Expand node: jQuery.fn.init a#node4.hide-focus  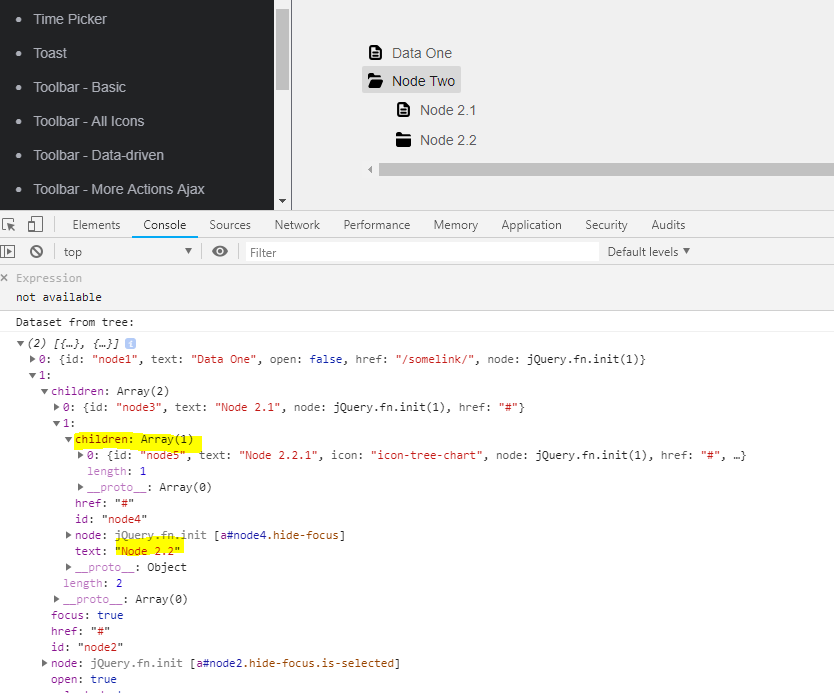click(x=69, y=535)
